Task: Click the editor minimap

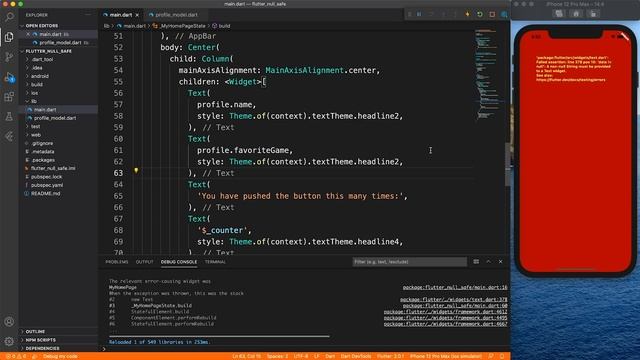Action: [489, 73]
